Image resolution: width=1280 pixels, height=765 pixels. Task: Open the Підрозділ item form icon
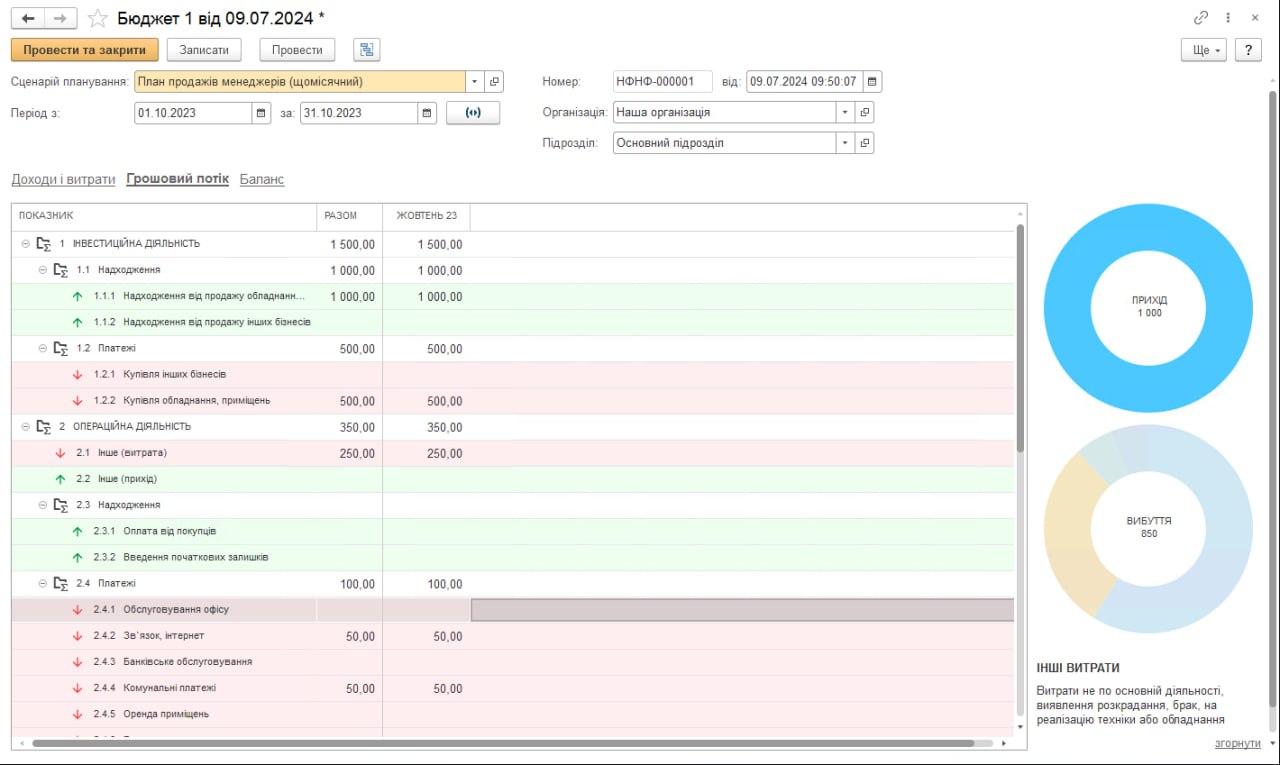point(865,143)
